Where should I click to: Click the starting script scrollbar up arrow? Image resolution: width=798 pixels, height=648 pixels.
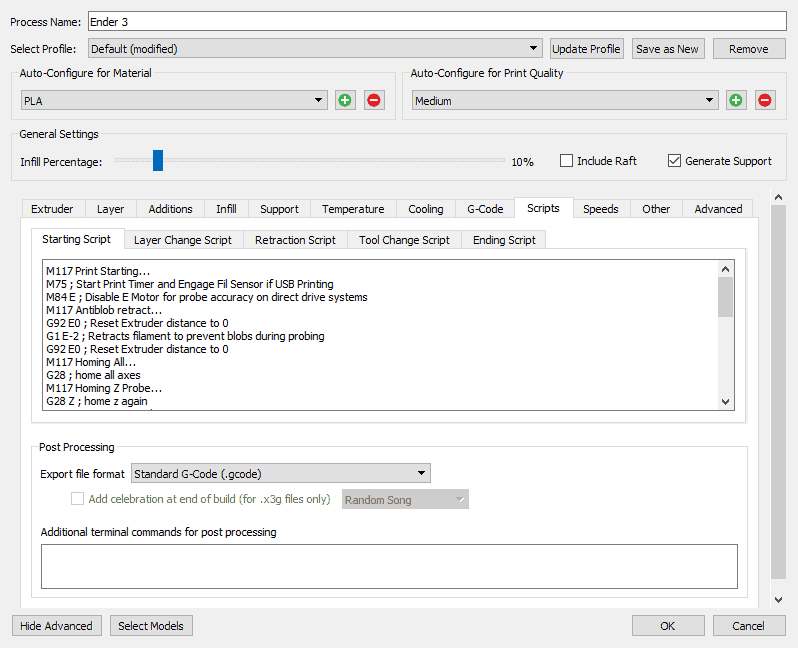(x=726, y=269)
